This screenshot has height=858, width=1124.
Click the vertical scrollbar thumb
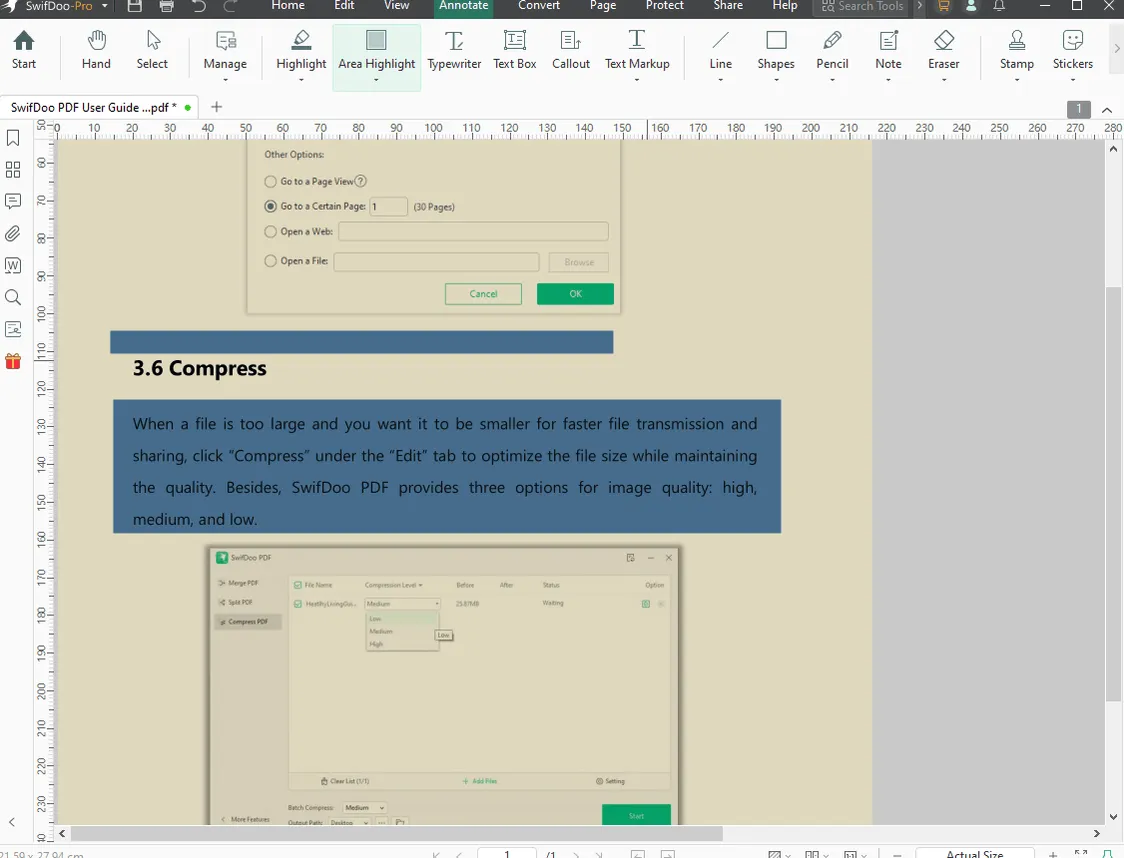(1113, 493)
